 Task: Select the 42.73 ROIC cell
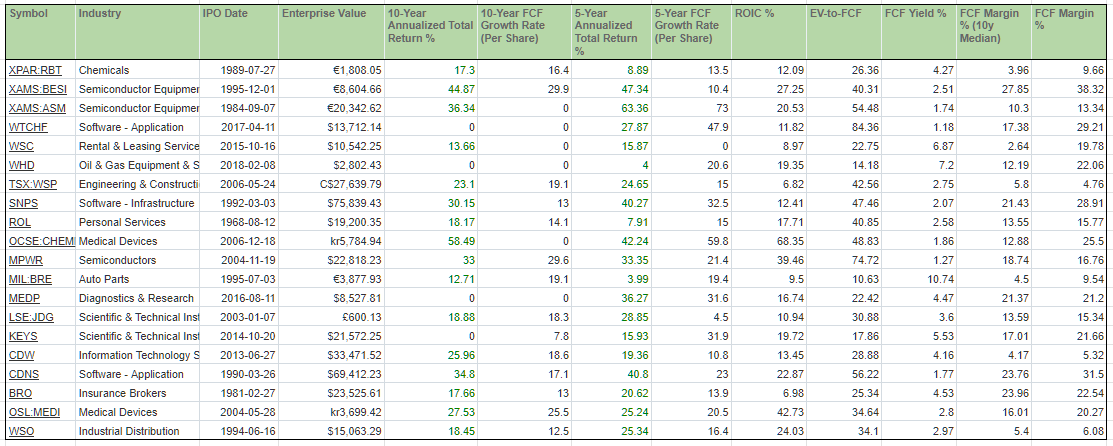tap(769, 413)
